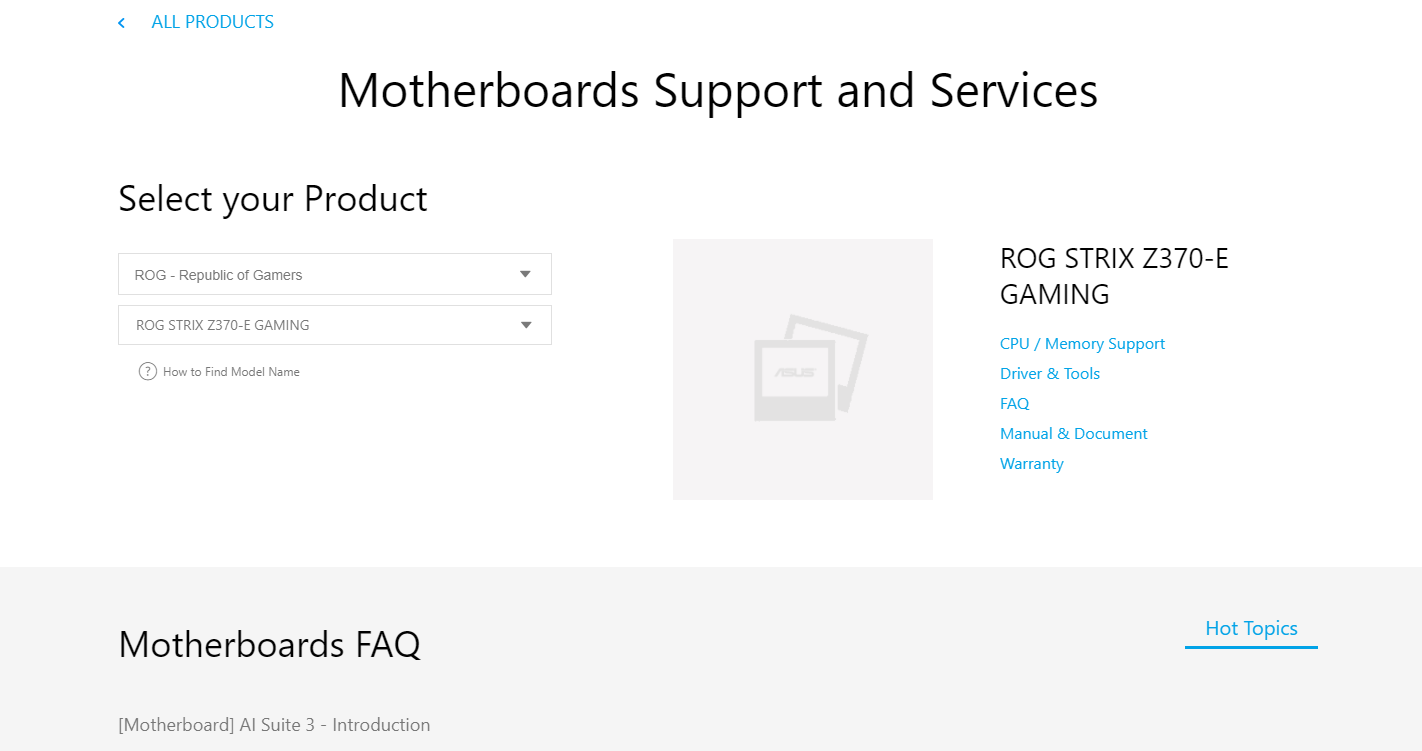Go back to ALL PRODUCTS
The width and height of the screenshot is (1422, 751).
212,22
